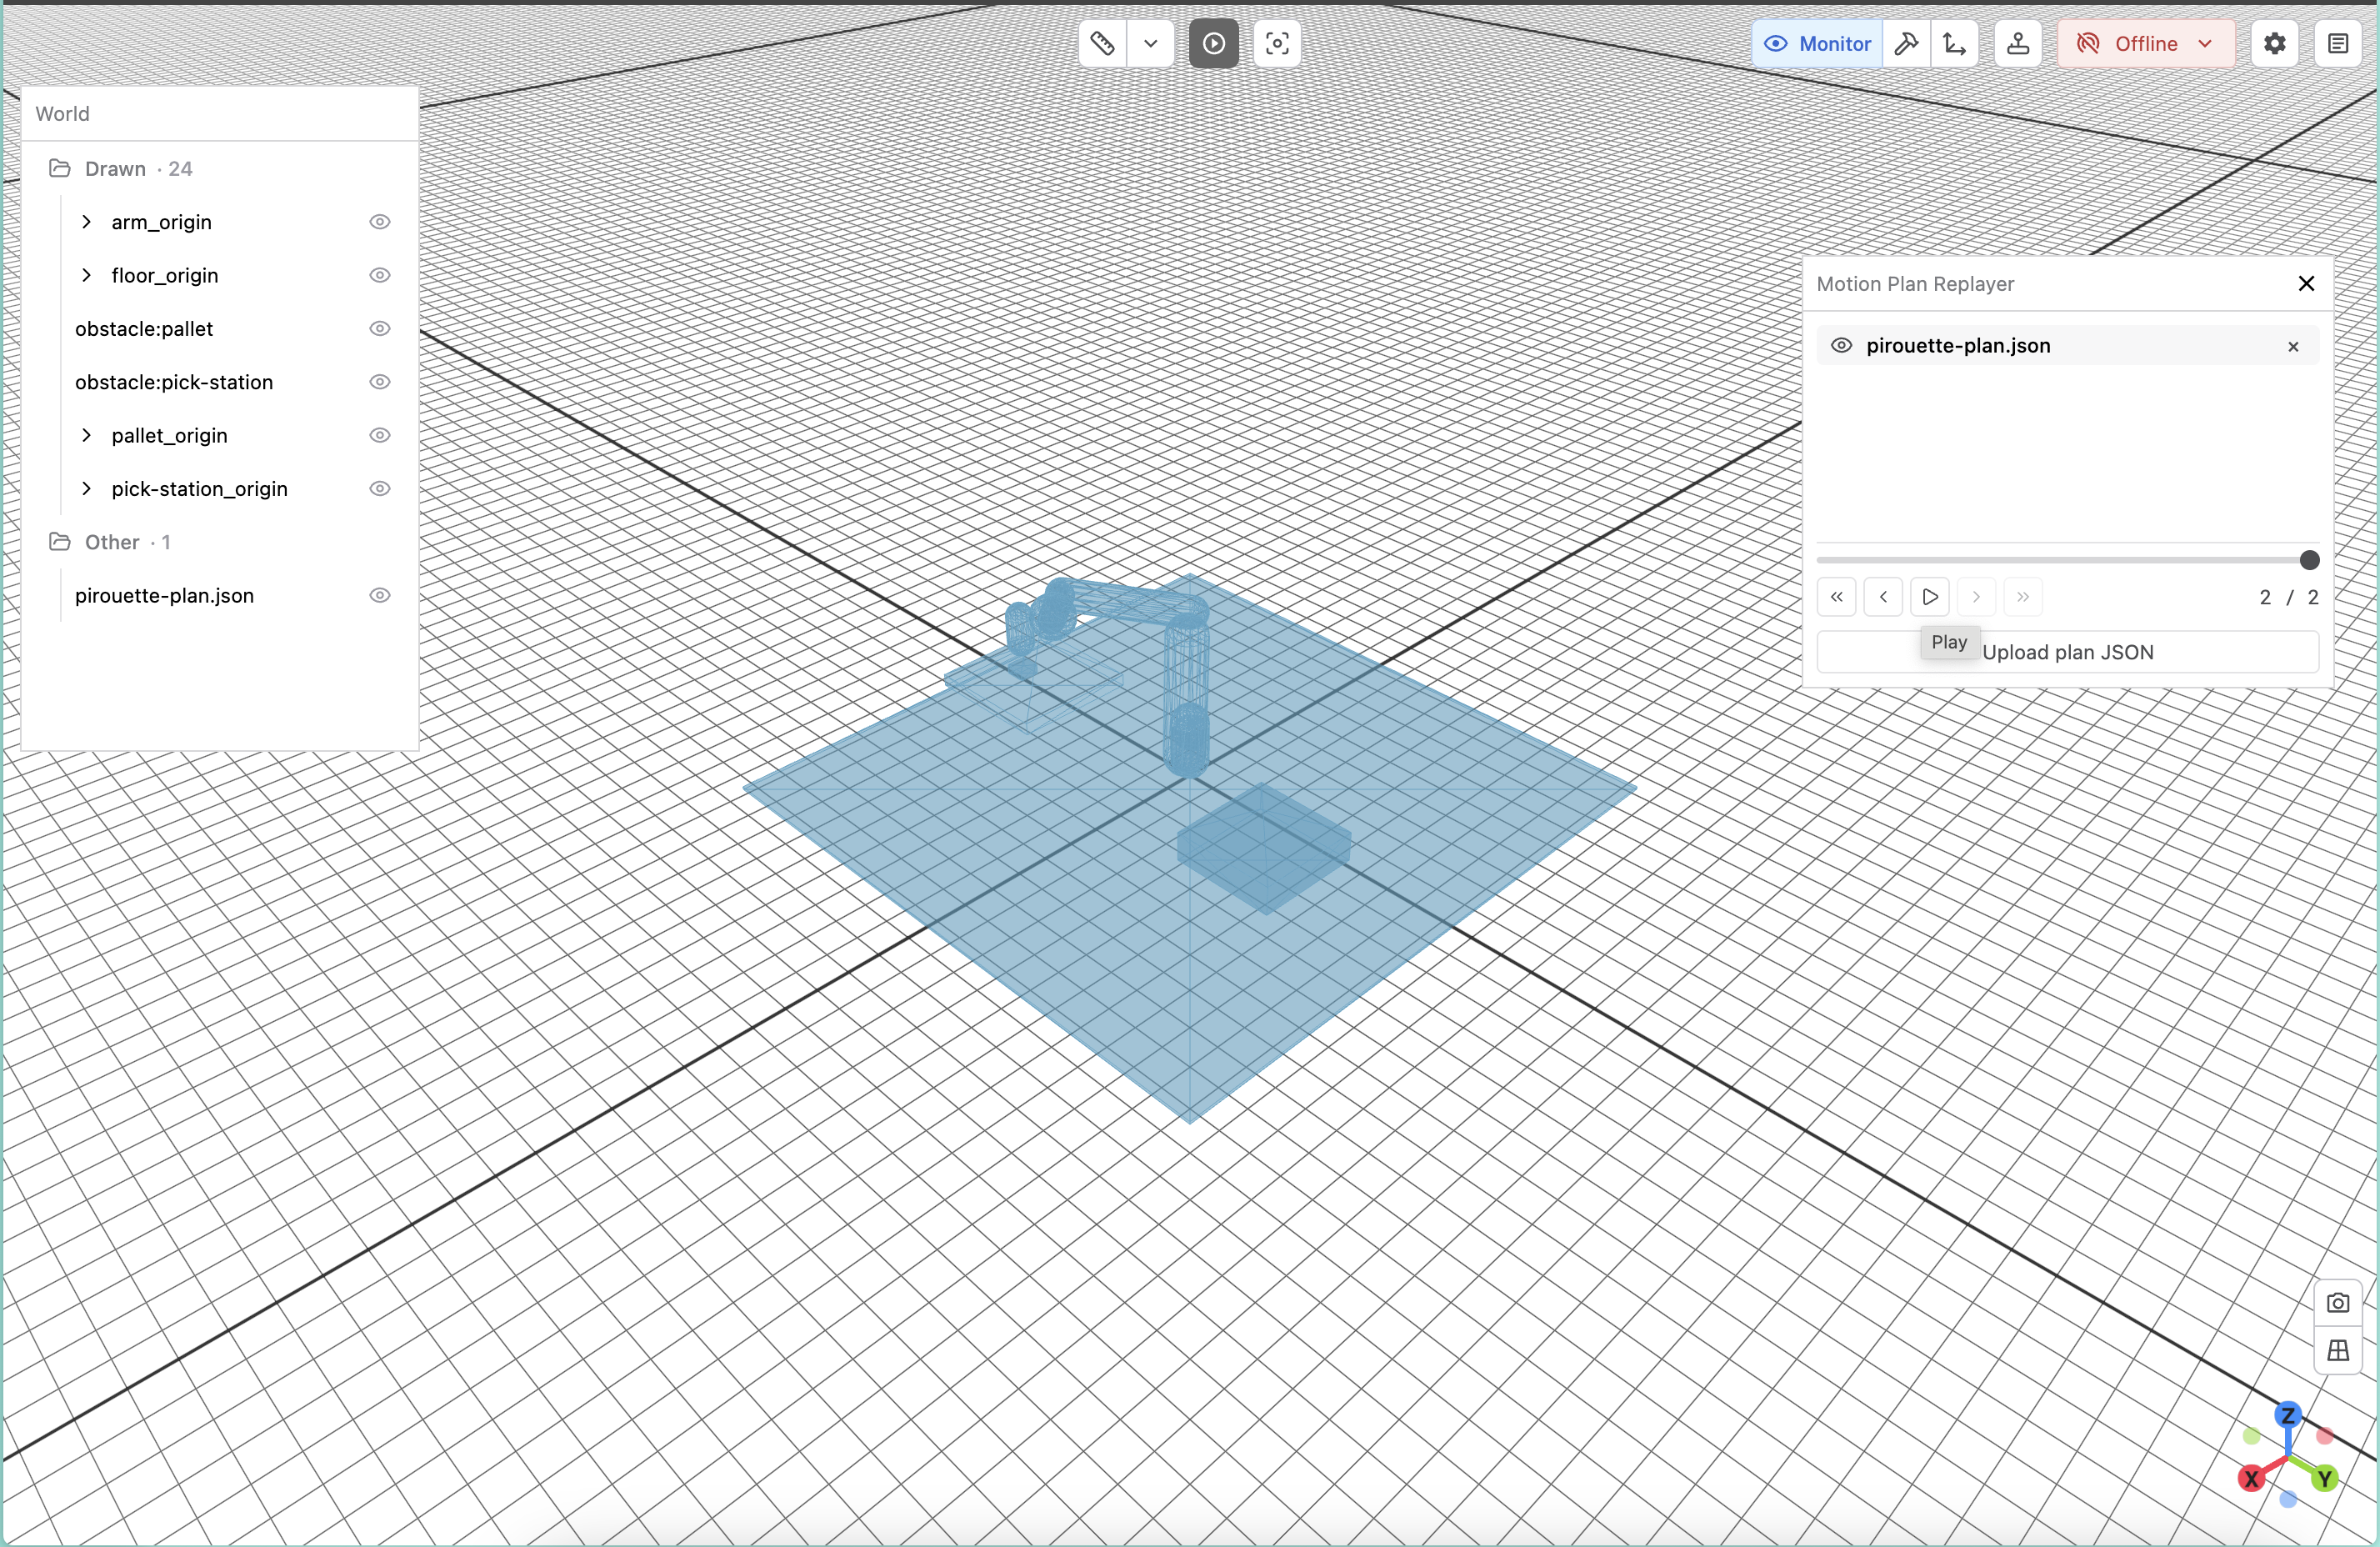Viewport: 2380px width, 1547px height.
Task: Toggle the Motion Plan Replayer toolbar button
Action: click(1214, 44)
